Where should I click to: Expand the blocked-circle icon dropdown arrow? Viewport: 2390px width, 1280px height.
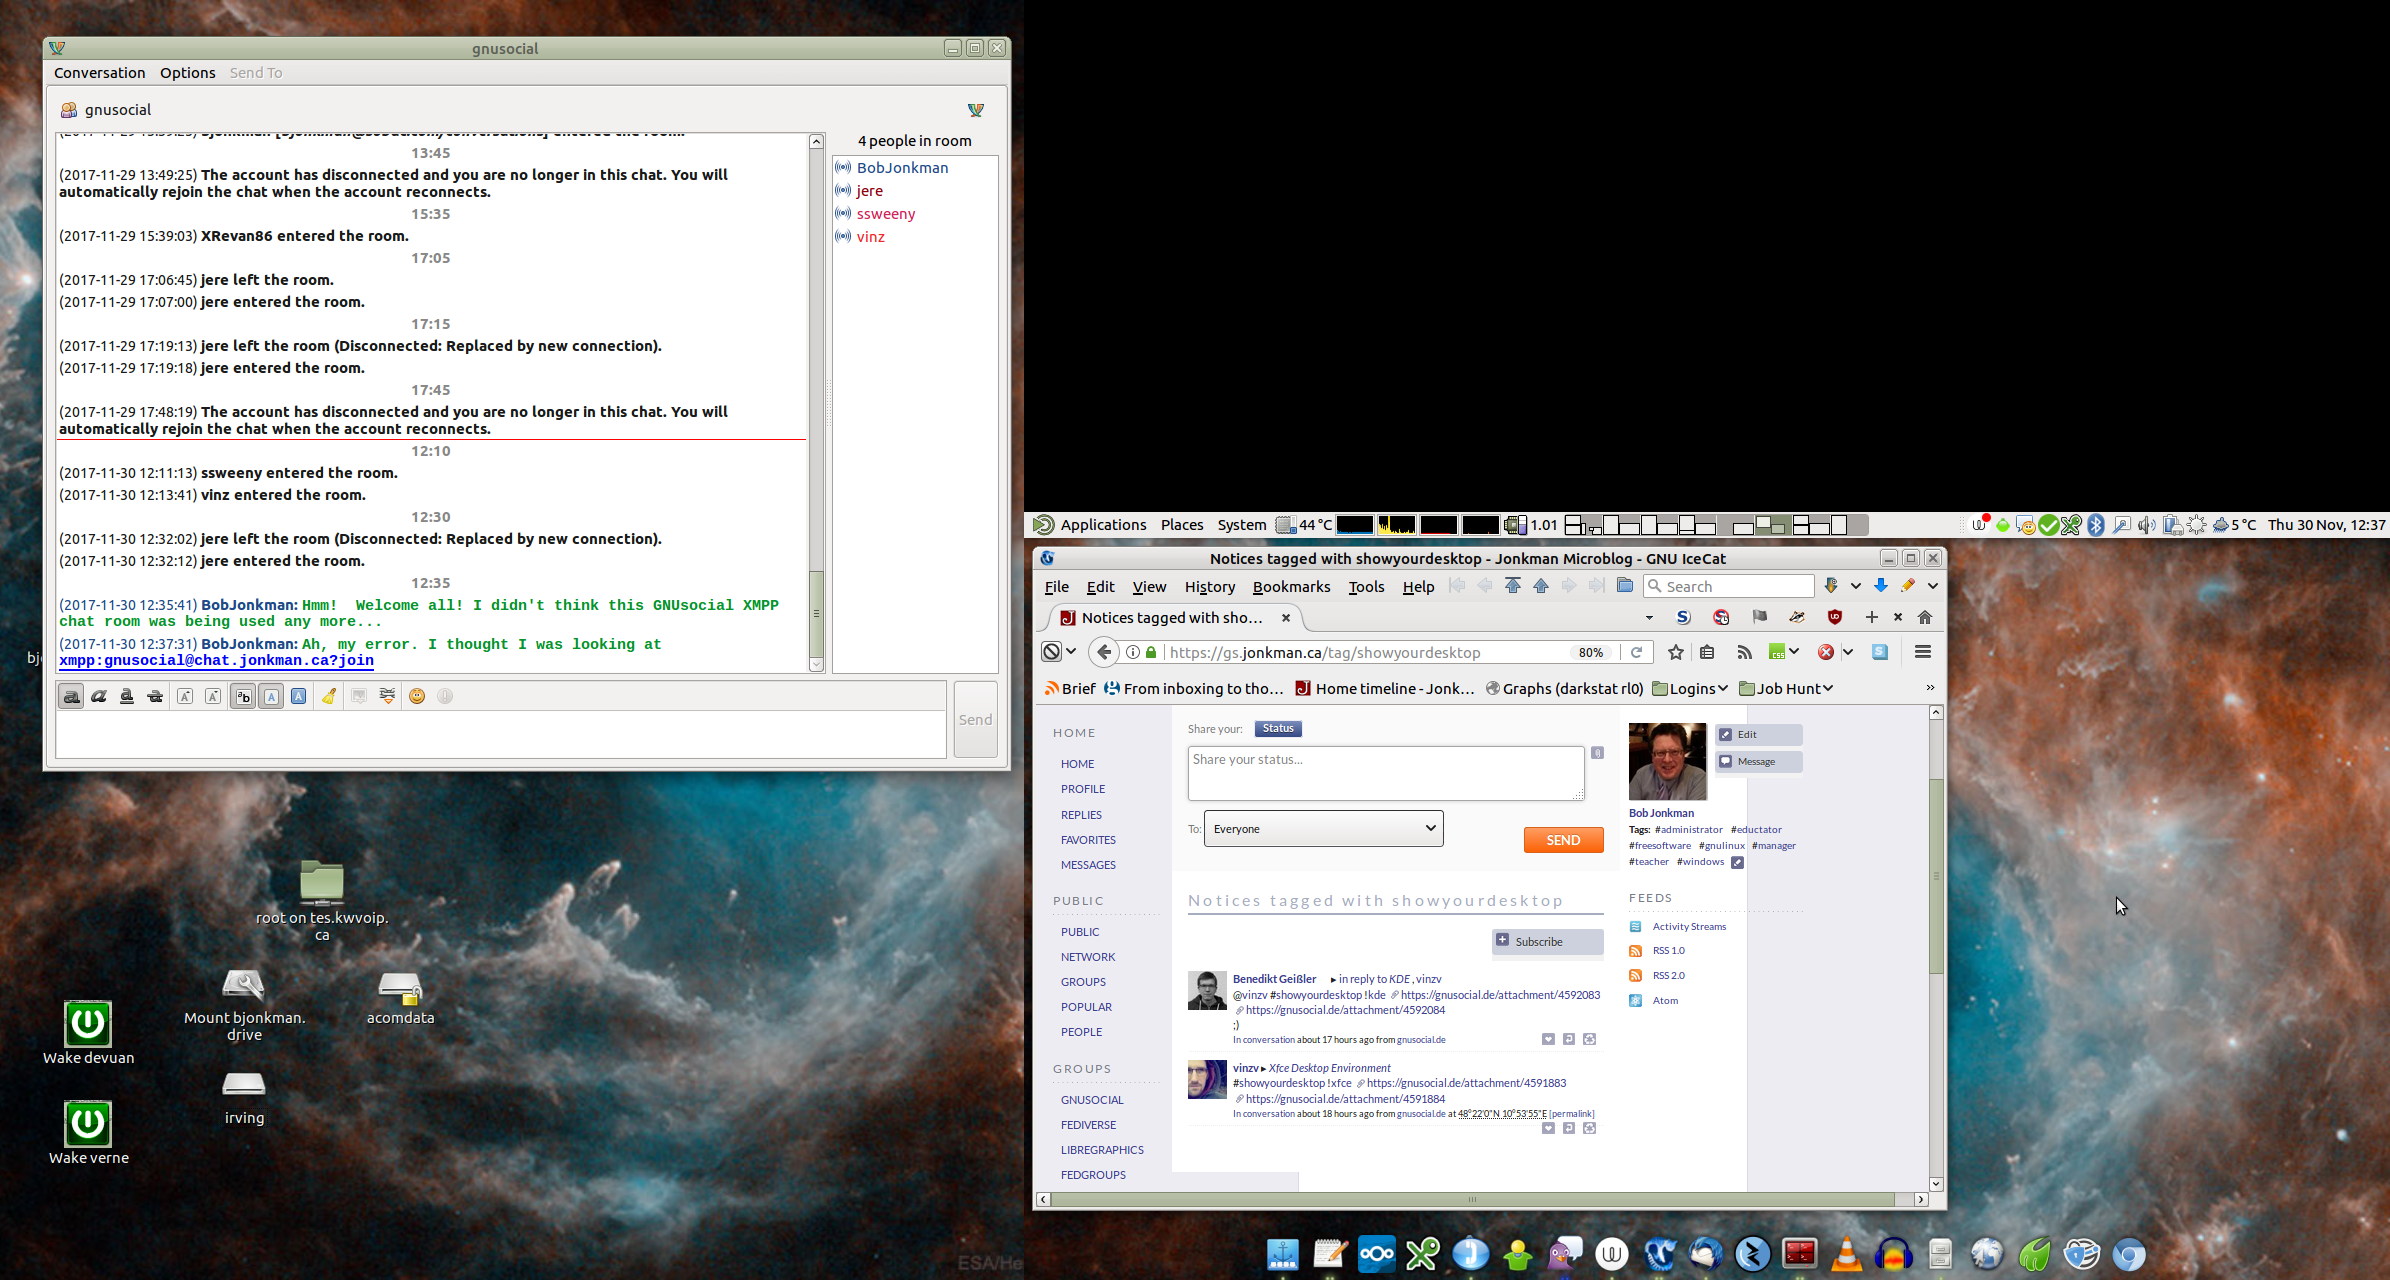pos(1071,652)
